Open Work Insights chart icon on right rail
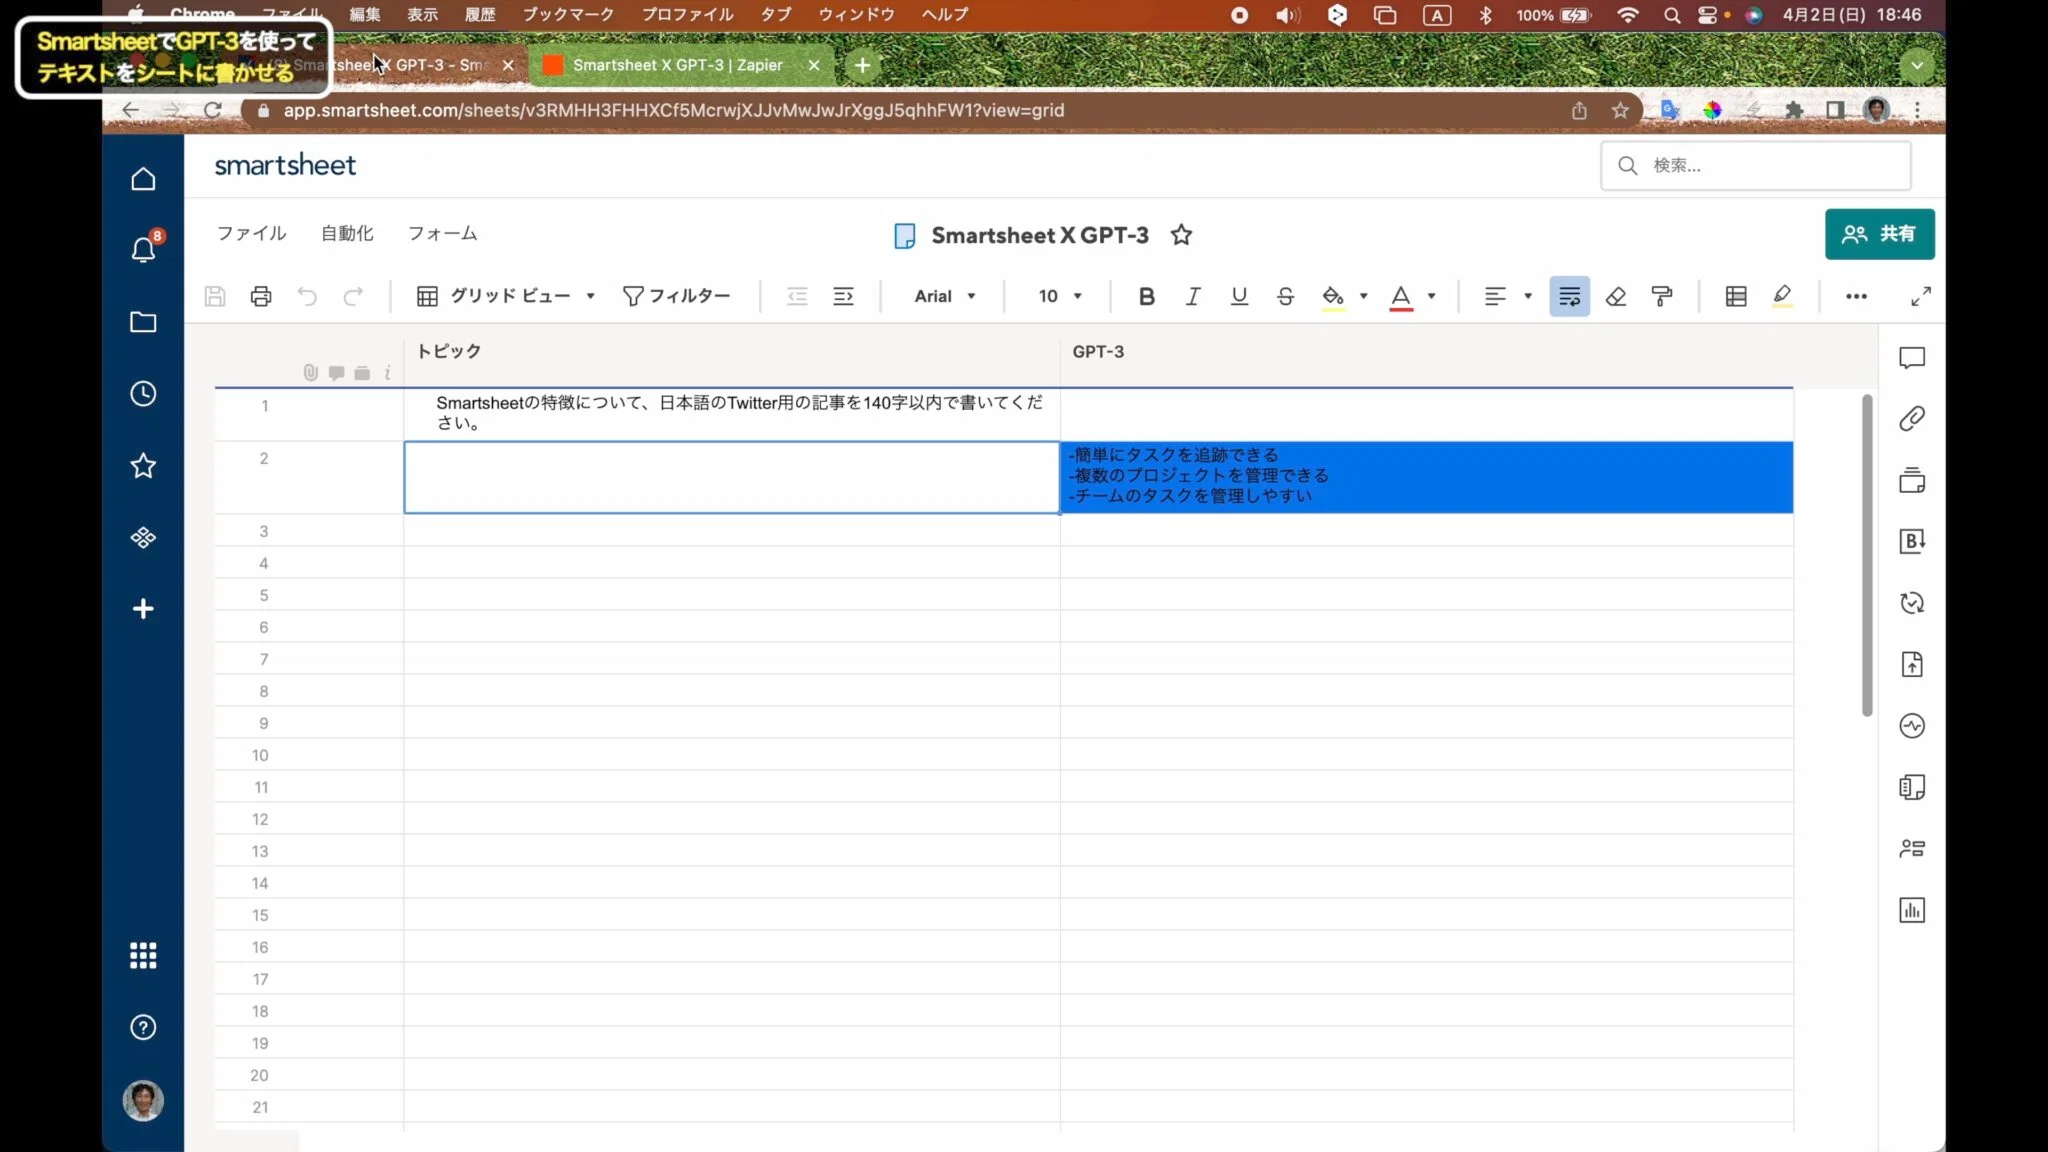 point(1912,910)
